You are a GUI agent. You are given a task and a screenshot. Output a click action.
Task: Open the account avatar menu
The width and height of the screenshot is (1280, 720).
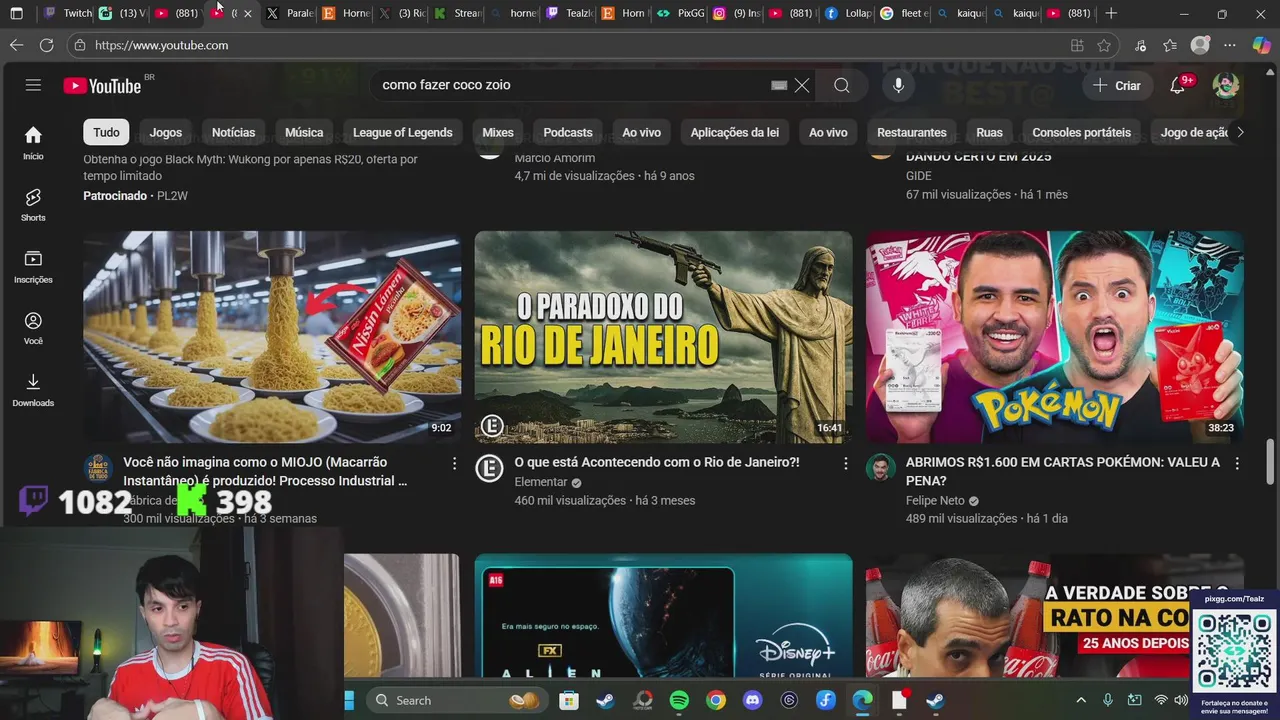coord(1226,86)
